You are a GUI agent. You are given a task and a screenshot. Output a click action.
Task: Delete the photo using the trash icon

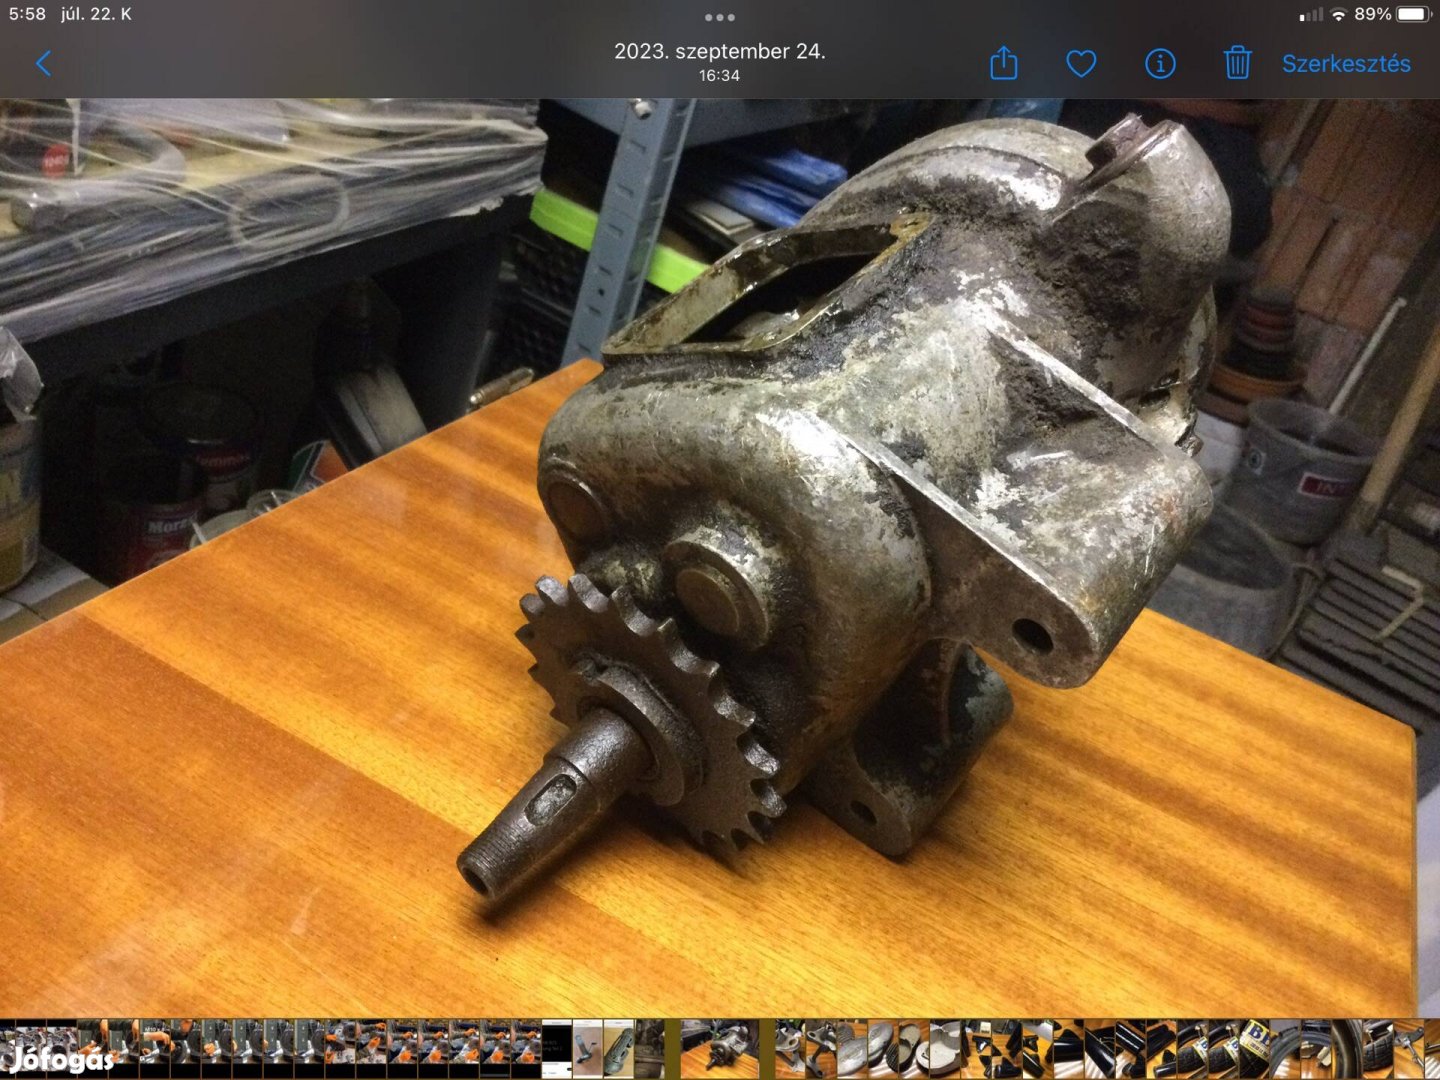click(1237, 63)
